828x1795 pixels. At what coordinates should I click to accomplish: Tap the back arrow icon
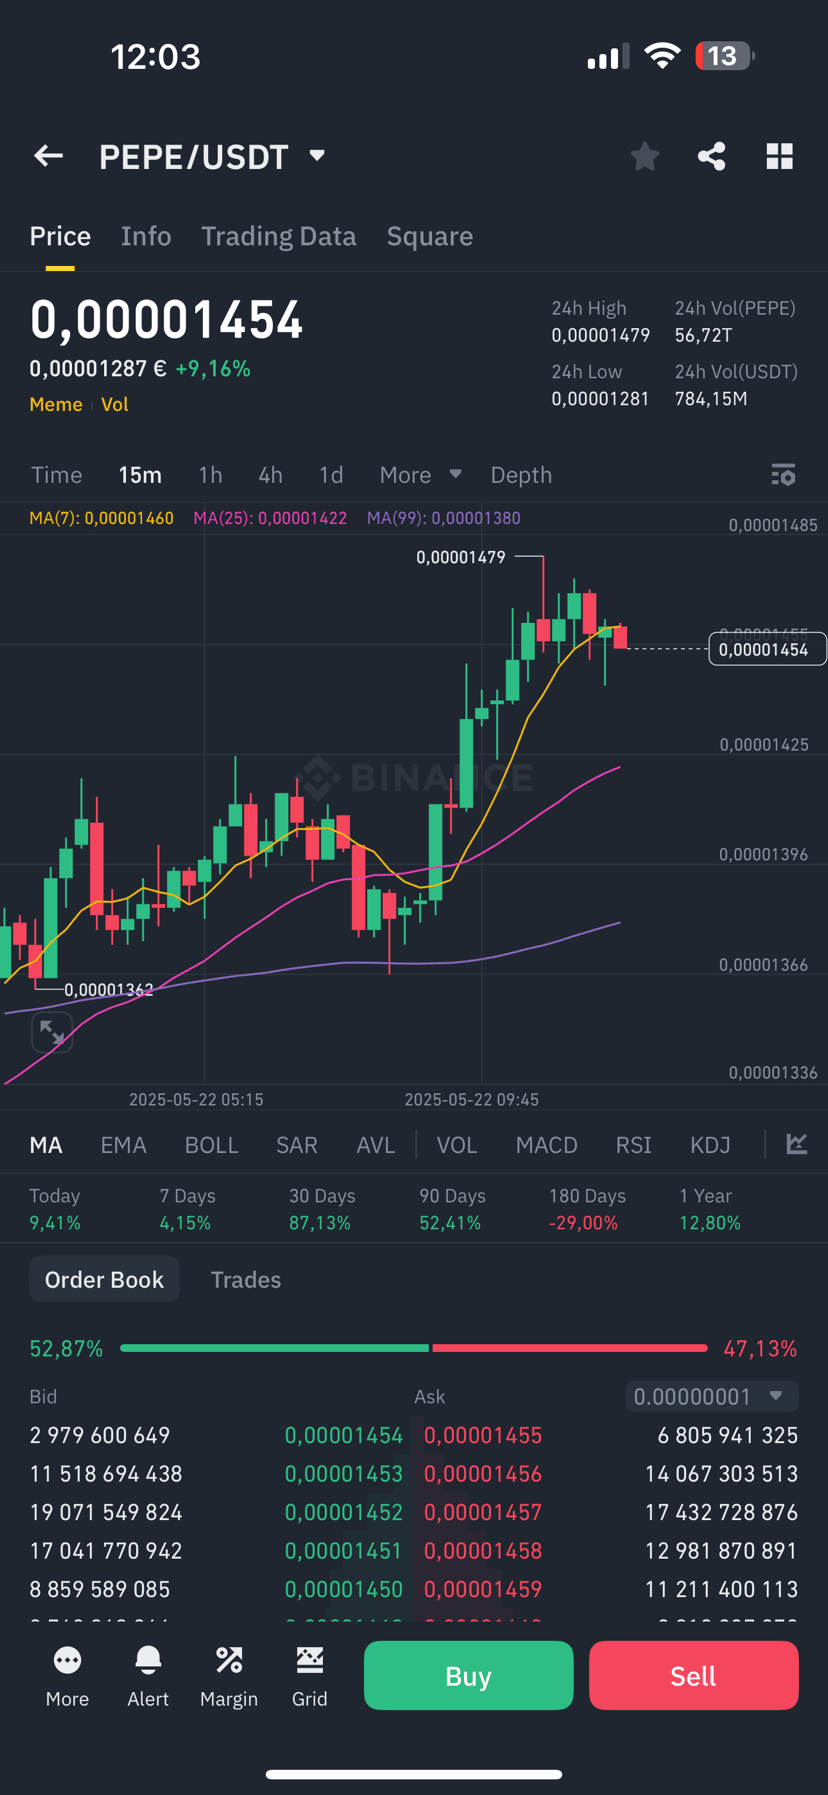(x=48, y=156)
